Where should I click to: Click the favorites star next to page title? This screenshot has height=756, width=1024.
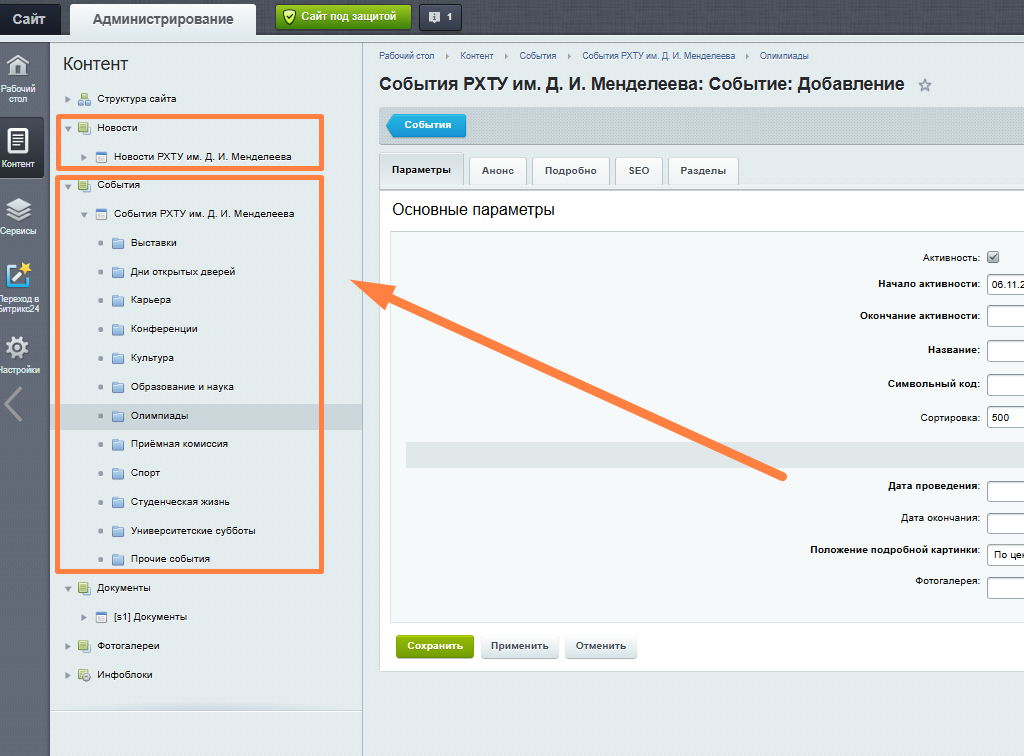[x=925, y=86]
